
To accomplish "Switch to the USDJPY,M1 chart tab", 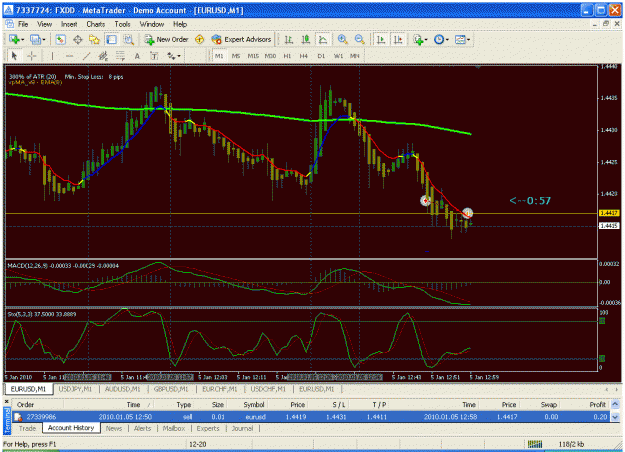I will 75,389.
